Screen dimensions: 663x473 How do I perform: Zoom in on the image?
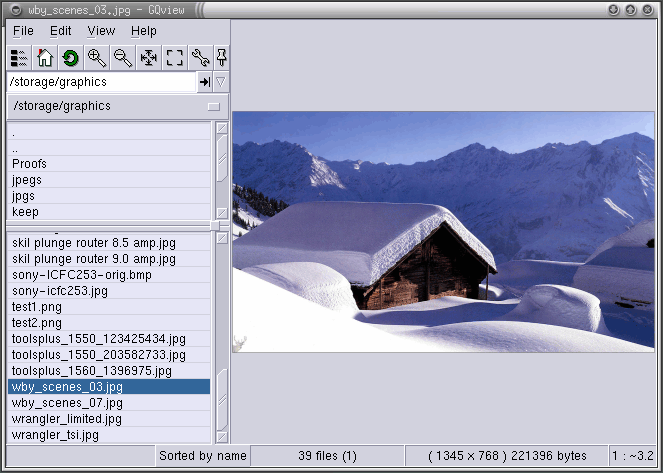pos(97,58)
